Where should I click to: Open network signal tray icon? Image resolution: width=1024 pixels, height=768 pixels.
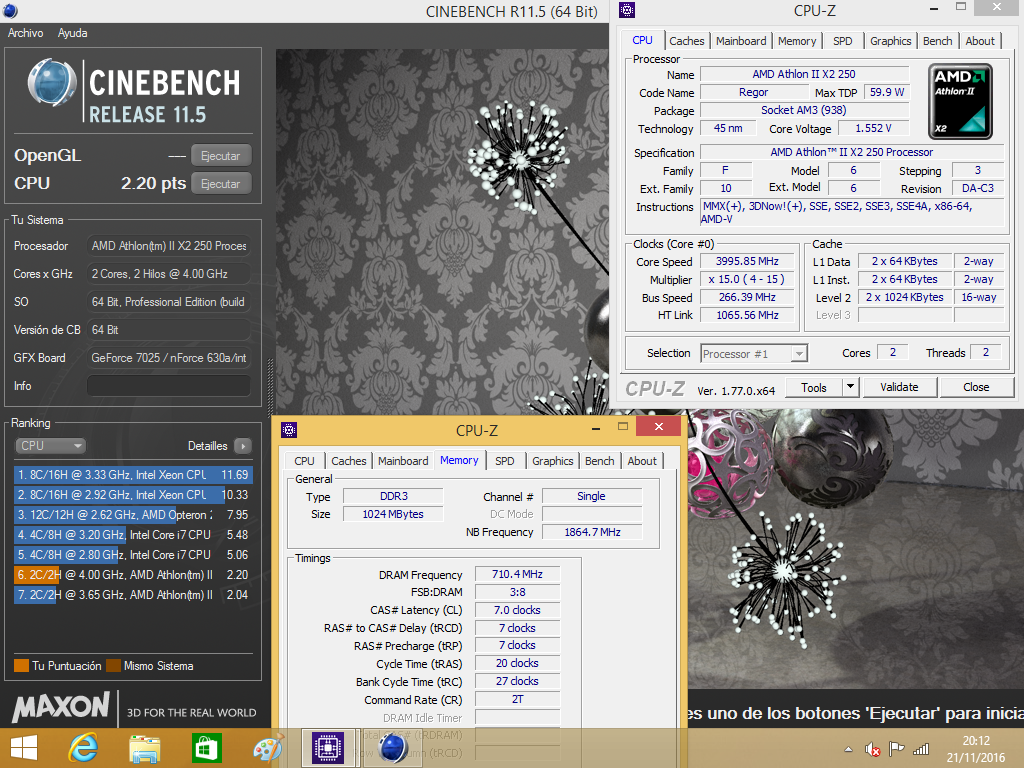921,749
